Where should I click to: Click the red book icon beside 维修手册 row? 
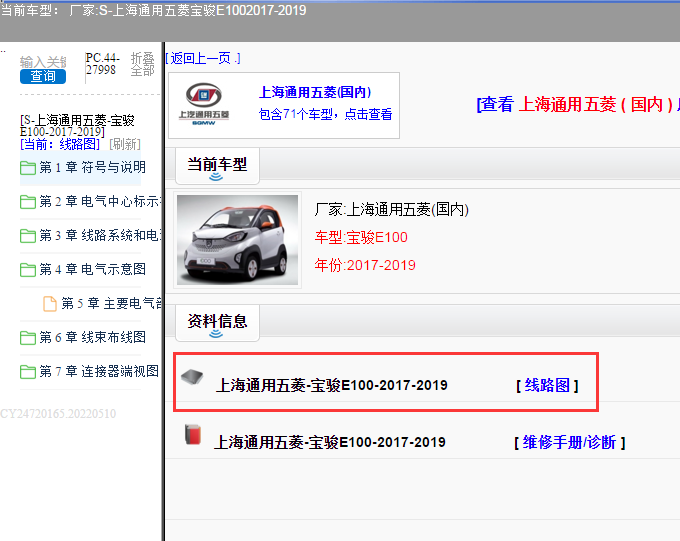coord(193,434)
